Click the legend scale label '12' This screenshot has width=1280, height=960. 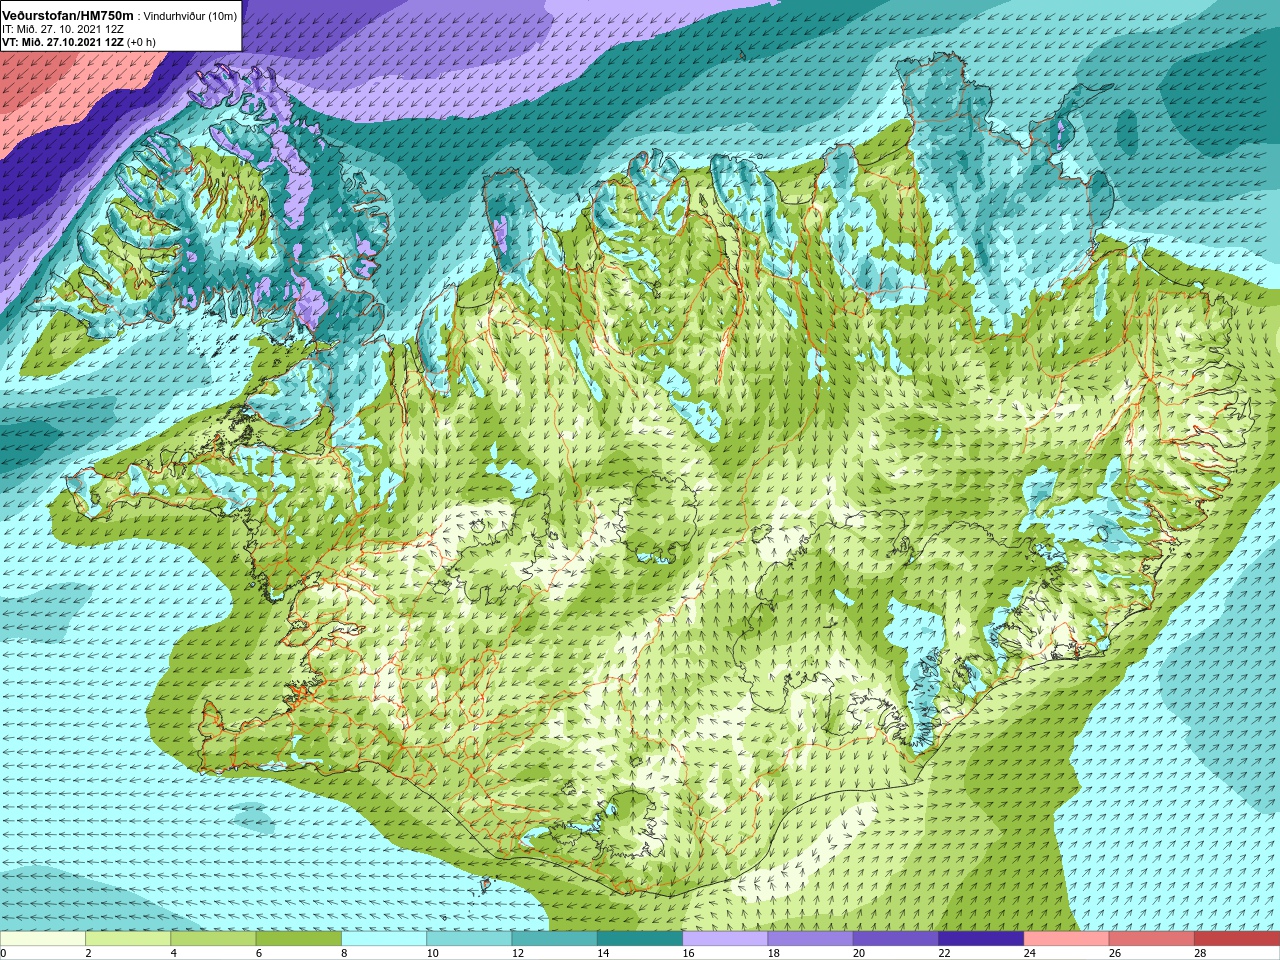click(518, 953)
